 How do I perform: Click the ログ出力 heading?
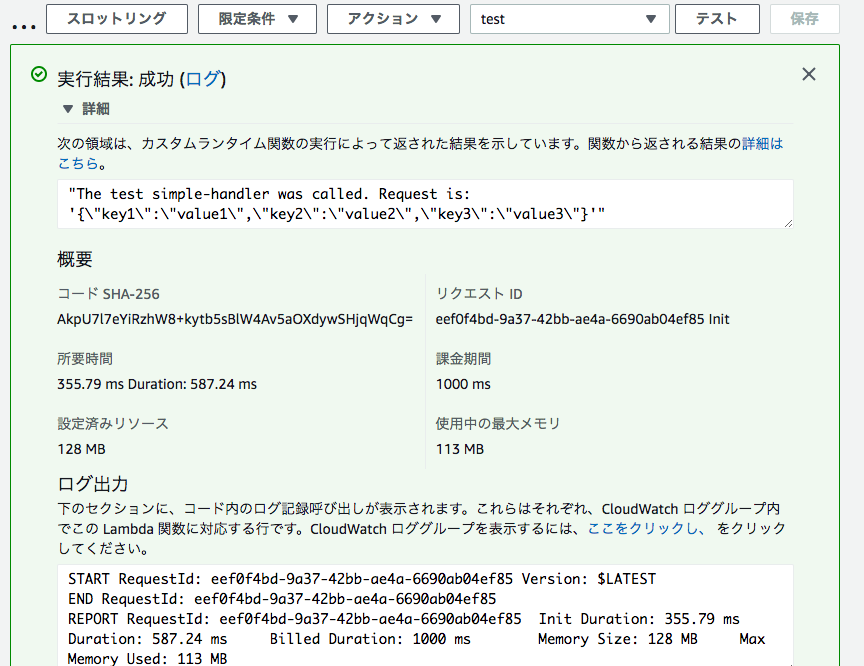pyautogui.click(x=93, y=484)
